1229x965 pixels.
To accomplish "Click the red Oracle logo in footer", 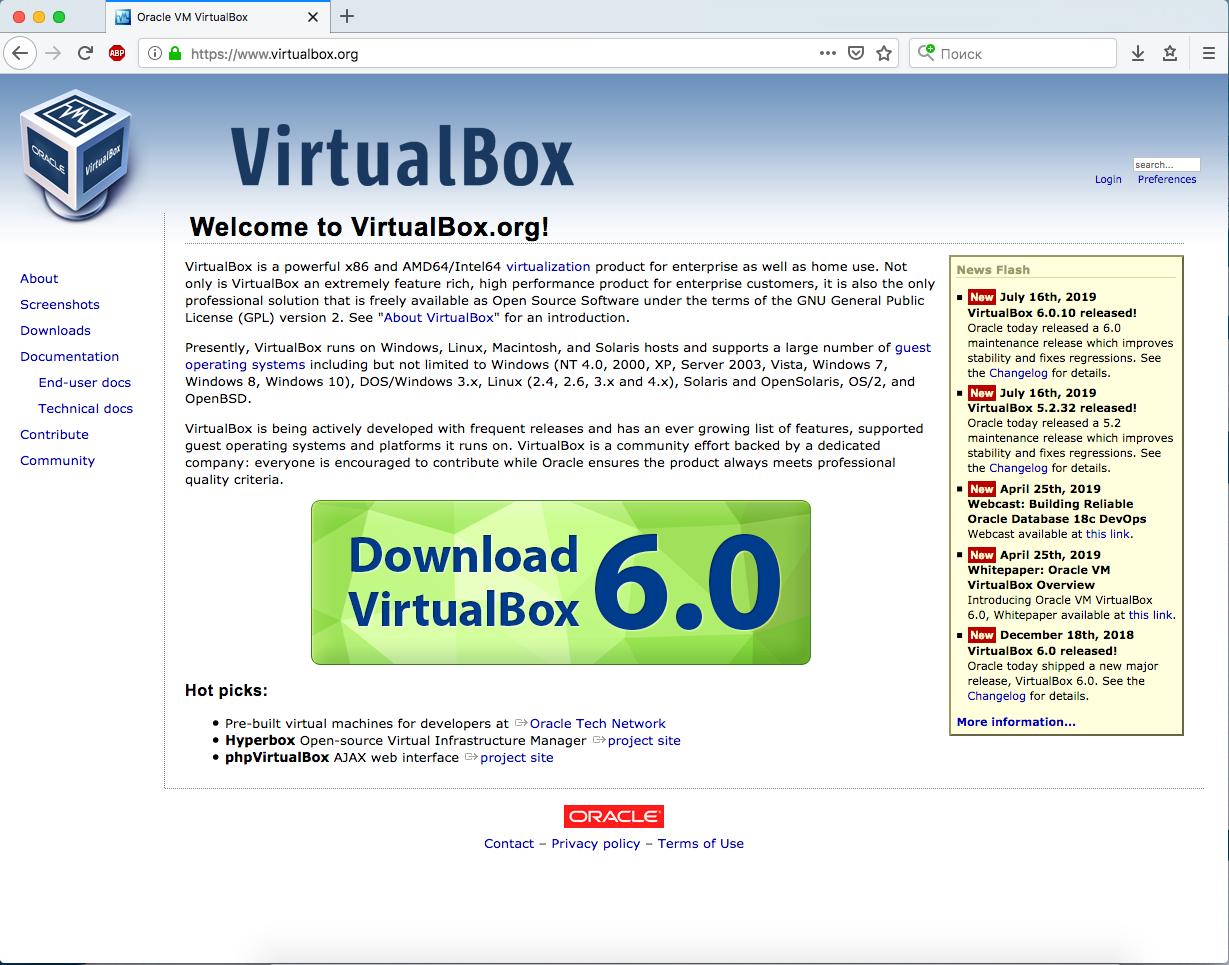I will pyautogui.click(x=614, y=817).
